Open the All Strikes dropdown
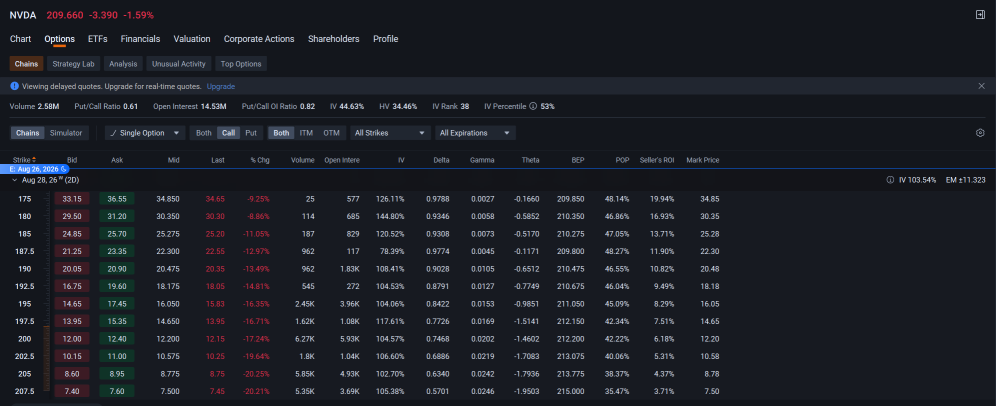This screenshot has height=406, width=996. tap(390, 133)
